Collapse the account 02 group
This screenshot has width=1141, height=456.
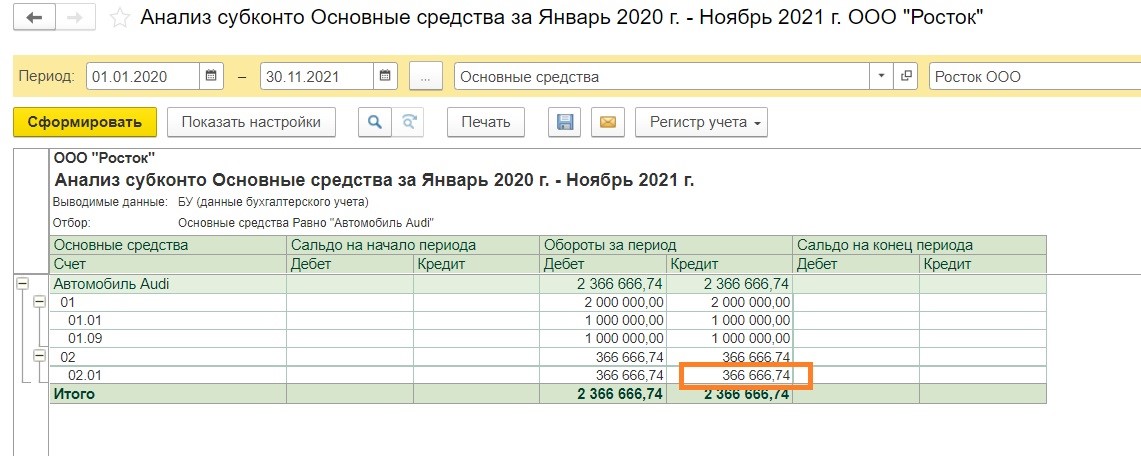pyautogui.click(x=40, y=356)
